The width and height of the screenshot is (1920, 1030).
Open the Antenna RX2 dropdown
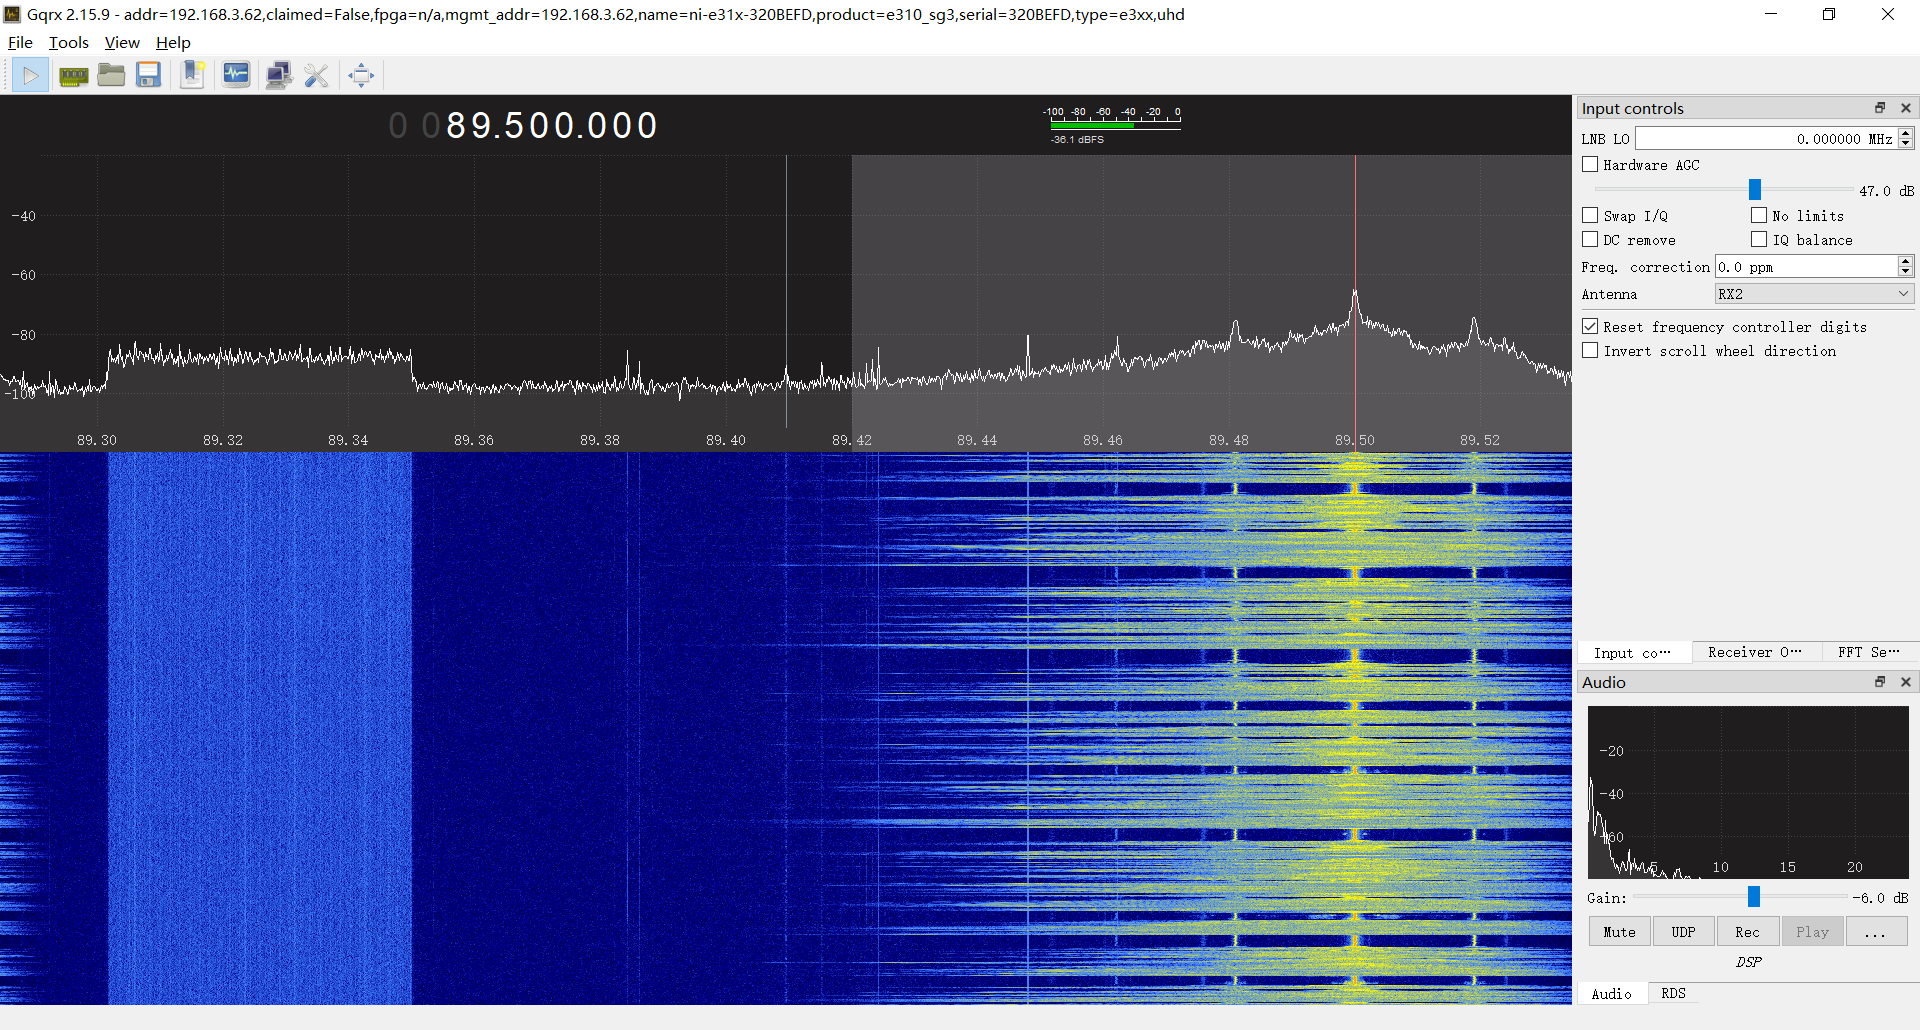pyautogui.click(x=1814, y=294)
